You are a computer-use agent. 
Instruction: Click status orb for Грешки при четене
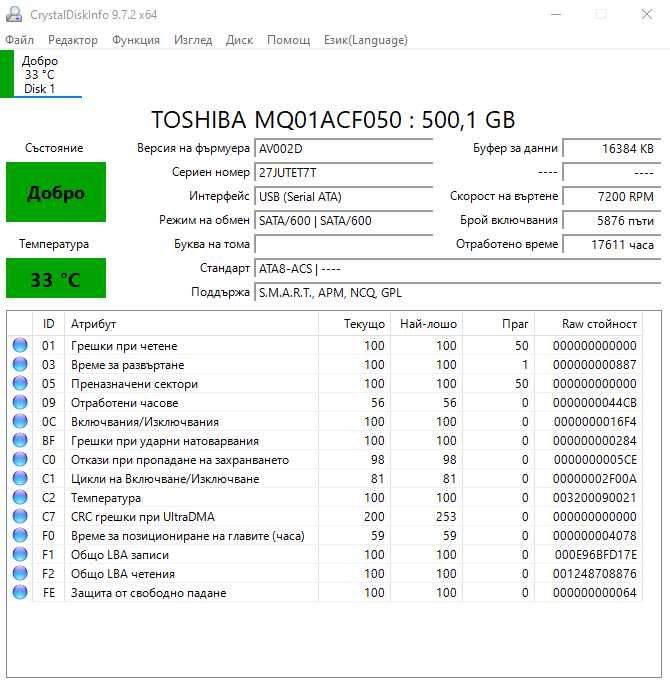20,345
